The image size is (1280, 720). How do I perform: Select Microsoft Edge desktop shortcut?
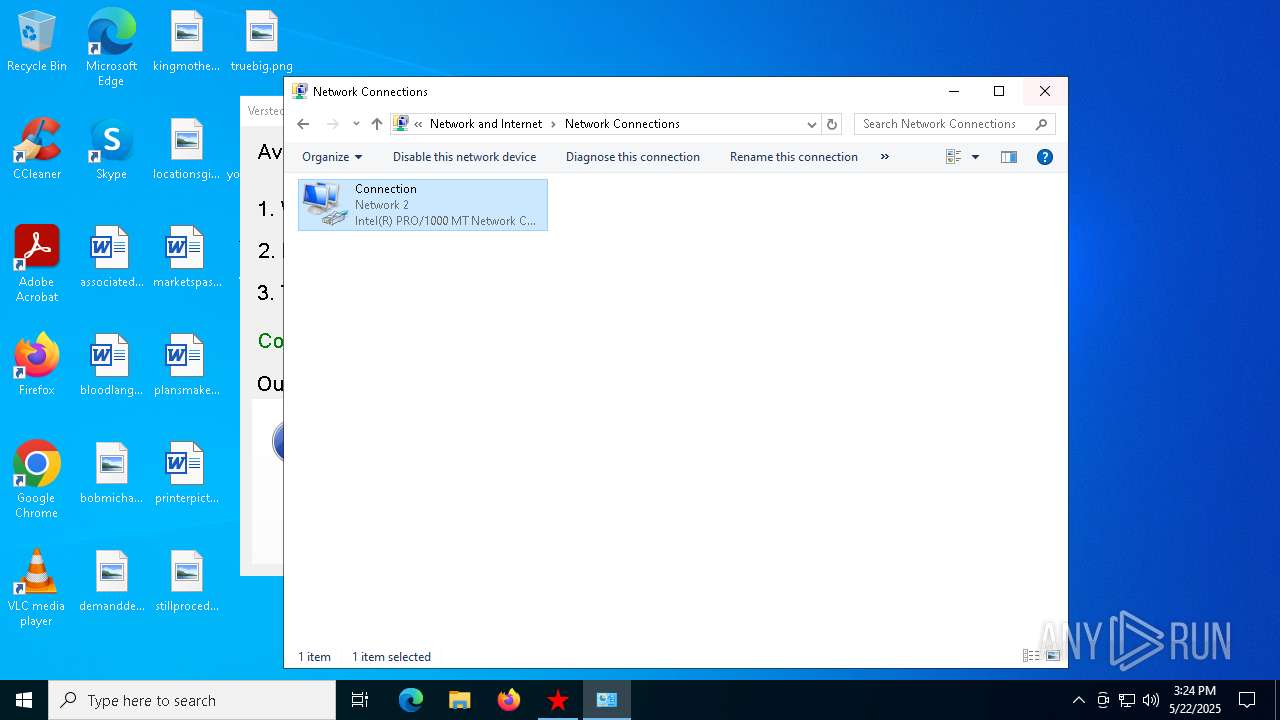pos(111,47)
